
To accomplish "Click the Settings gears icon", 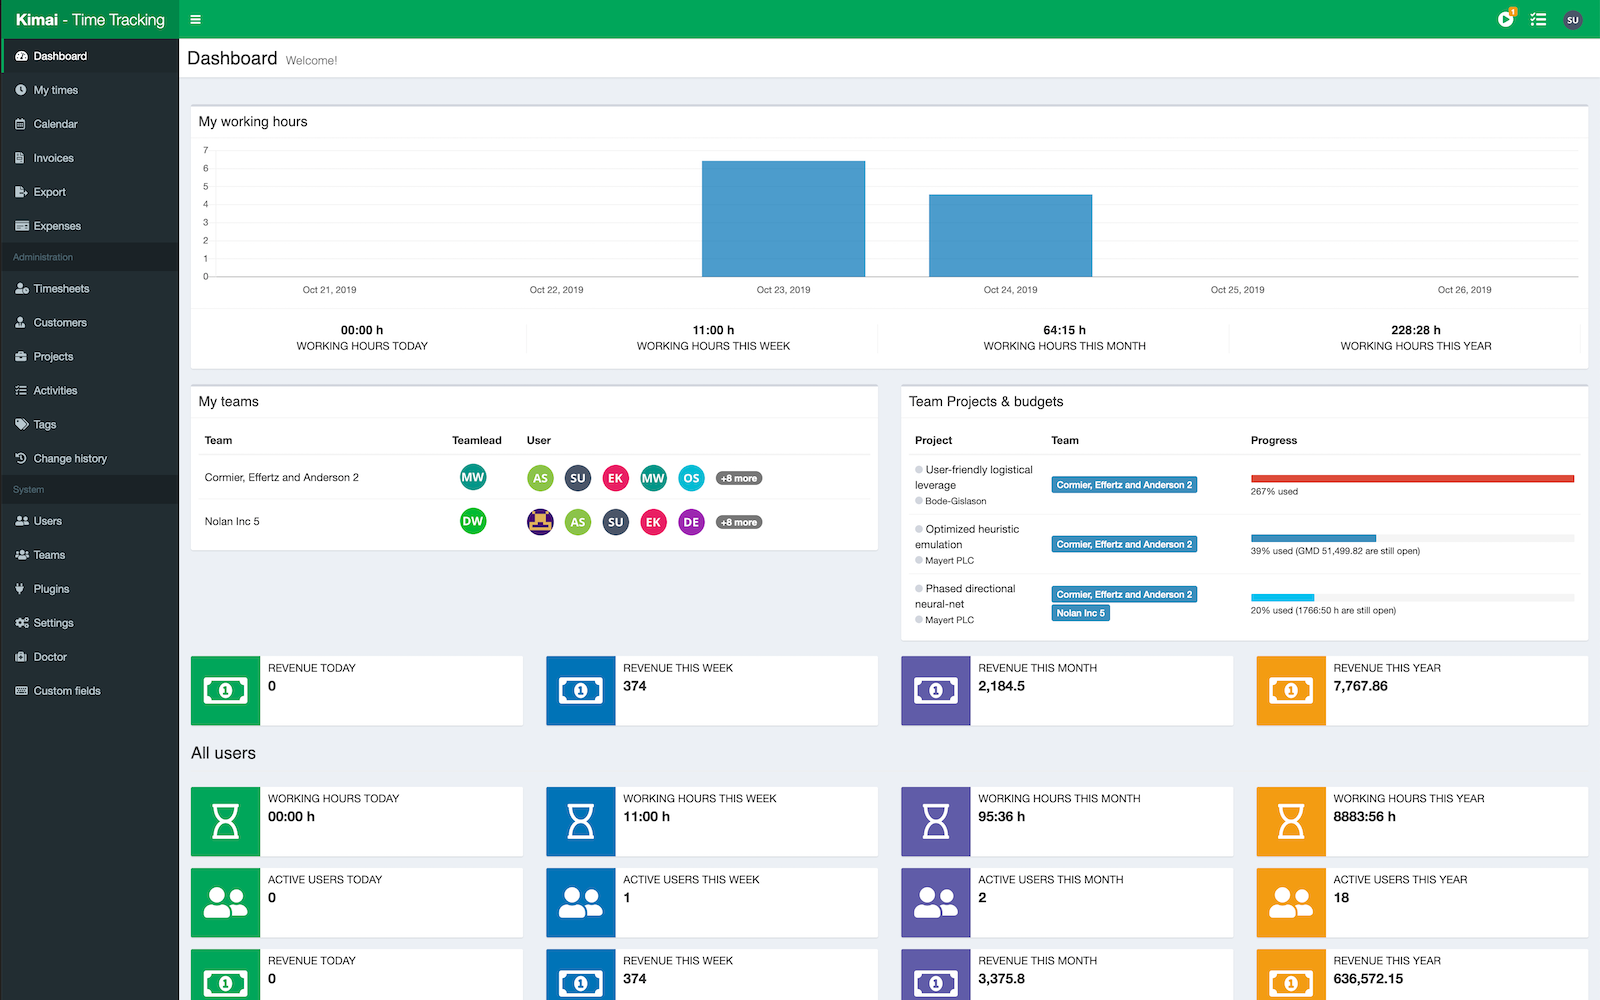I will click(21, 623).
